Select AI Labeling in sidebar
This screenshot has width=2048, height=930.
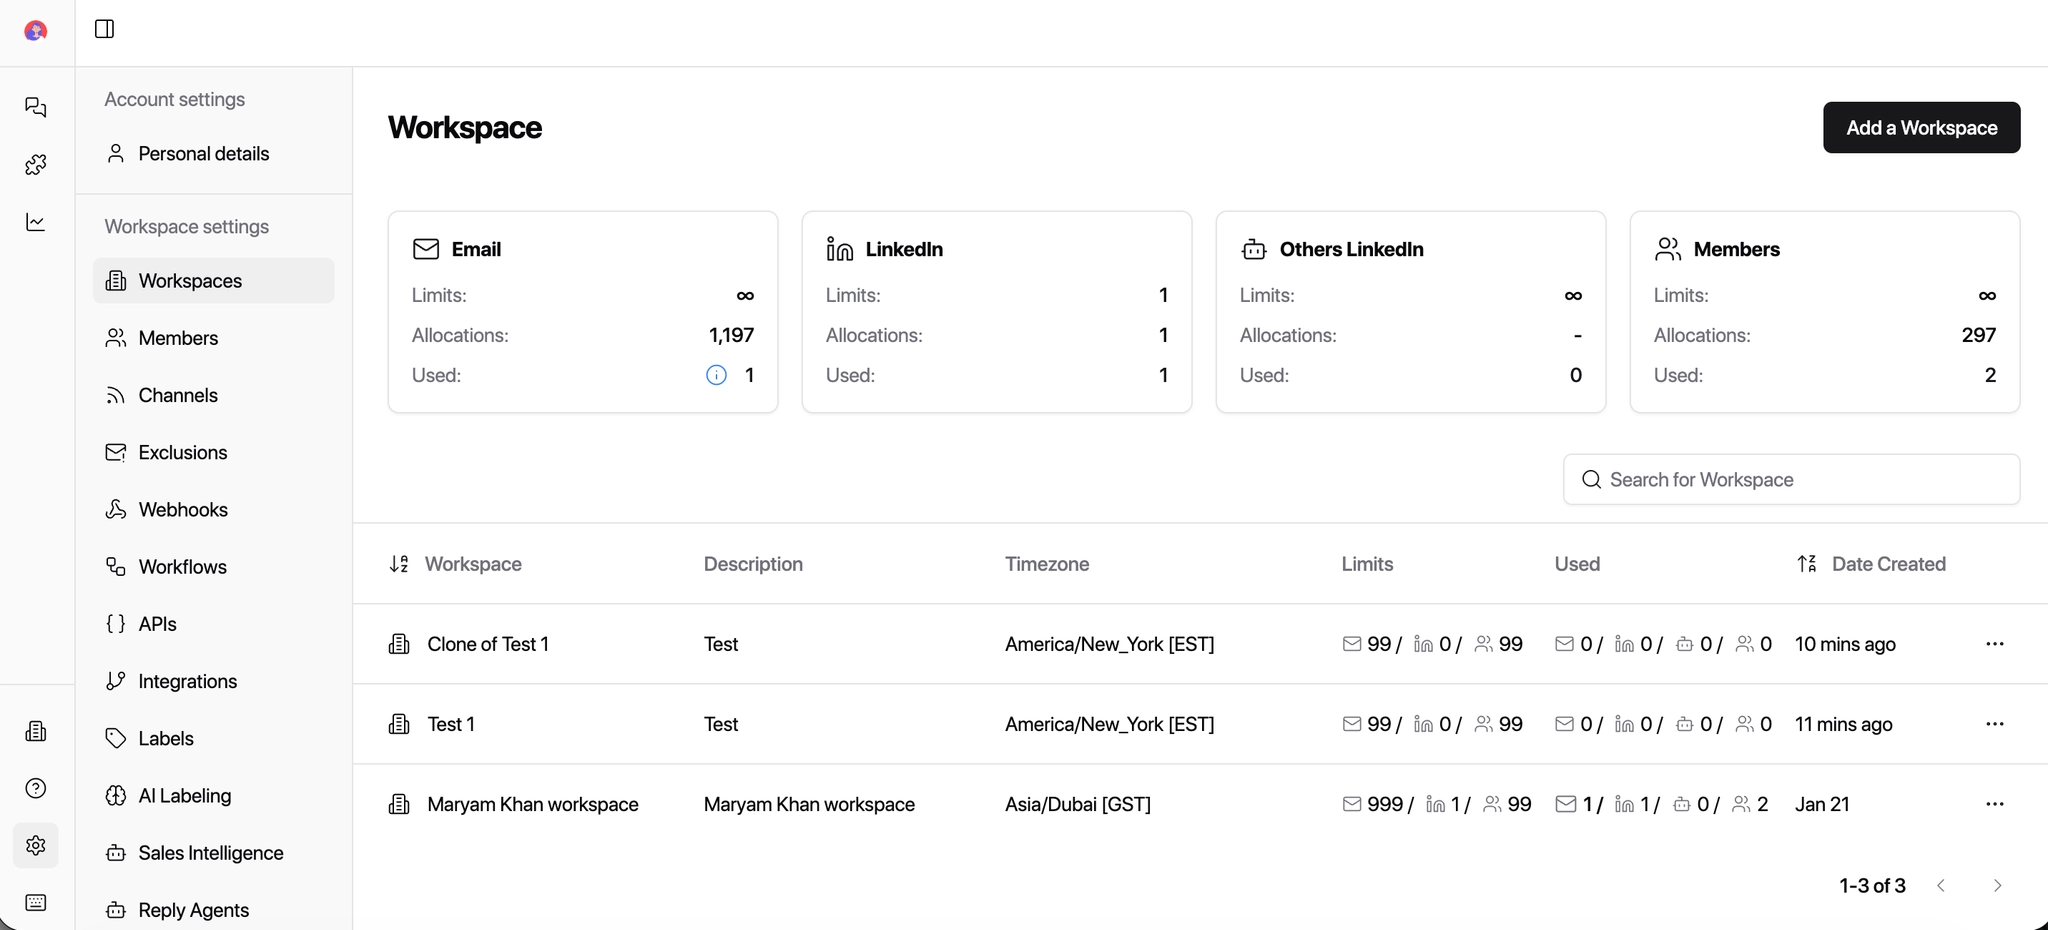tap(185, 796)
